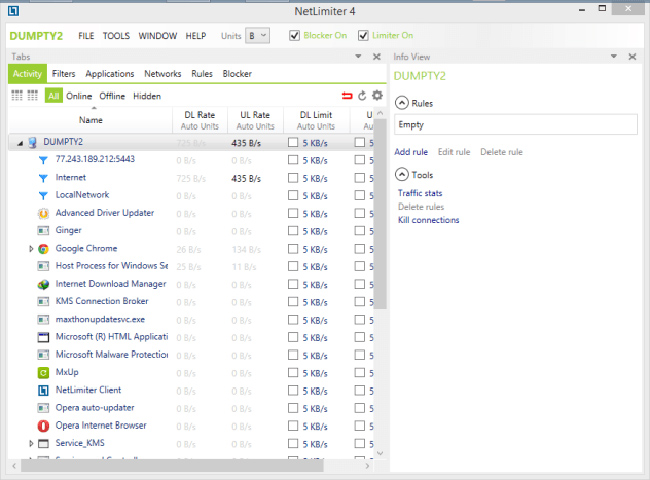Sort by the Name column header
Viewport: 650px width, 480px height.
coord(91,120)
